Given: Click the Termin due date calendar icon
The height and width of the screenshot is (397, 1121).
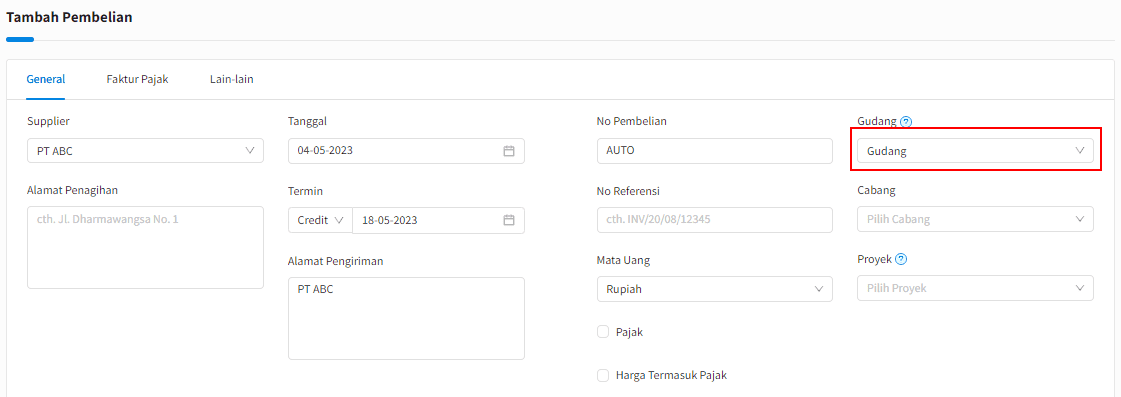Looking at the screenshot, I should coord(509,220).
